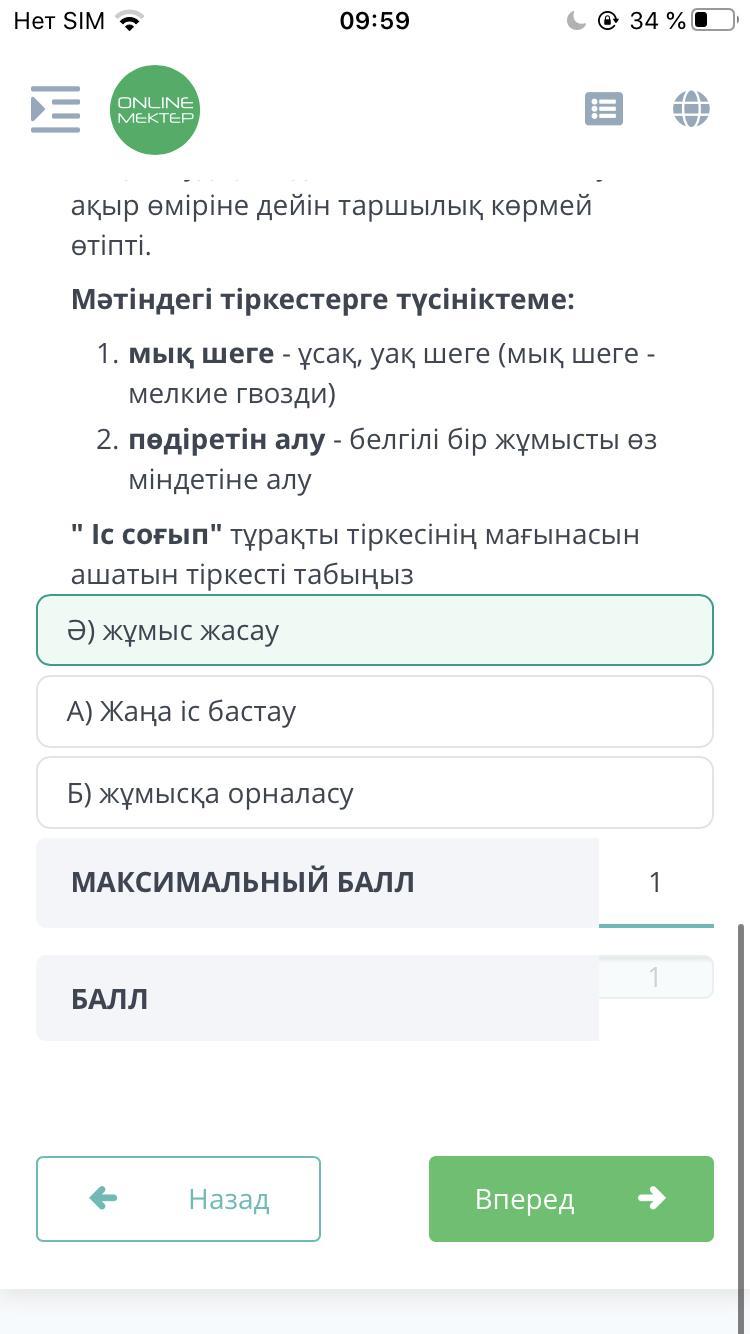
Task: Open the task list icon
Action: pyautogui.click(x=603, y=109)
